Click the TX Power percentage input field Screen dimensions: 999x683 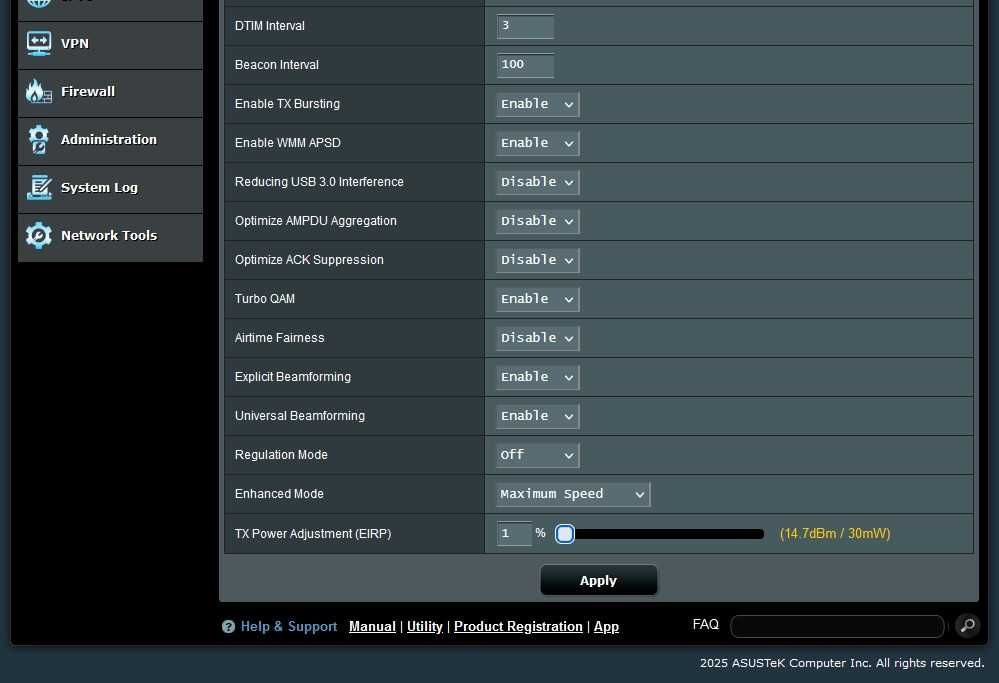[514, 533]
